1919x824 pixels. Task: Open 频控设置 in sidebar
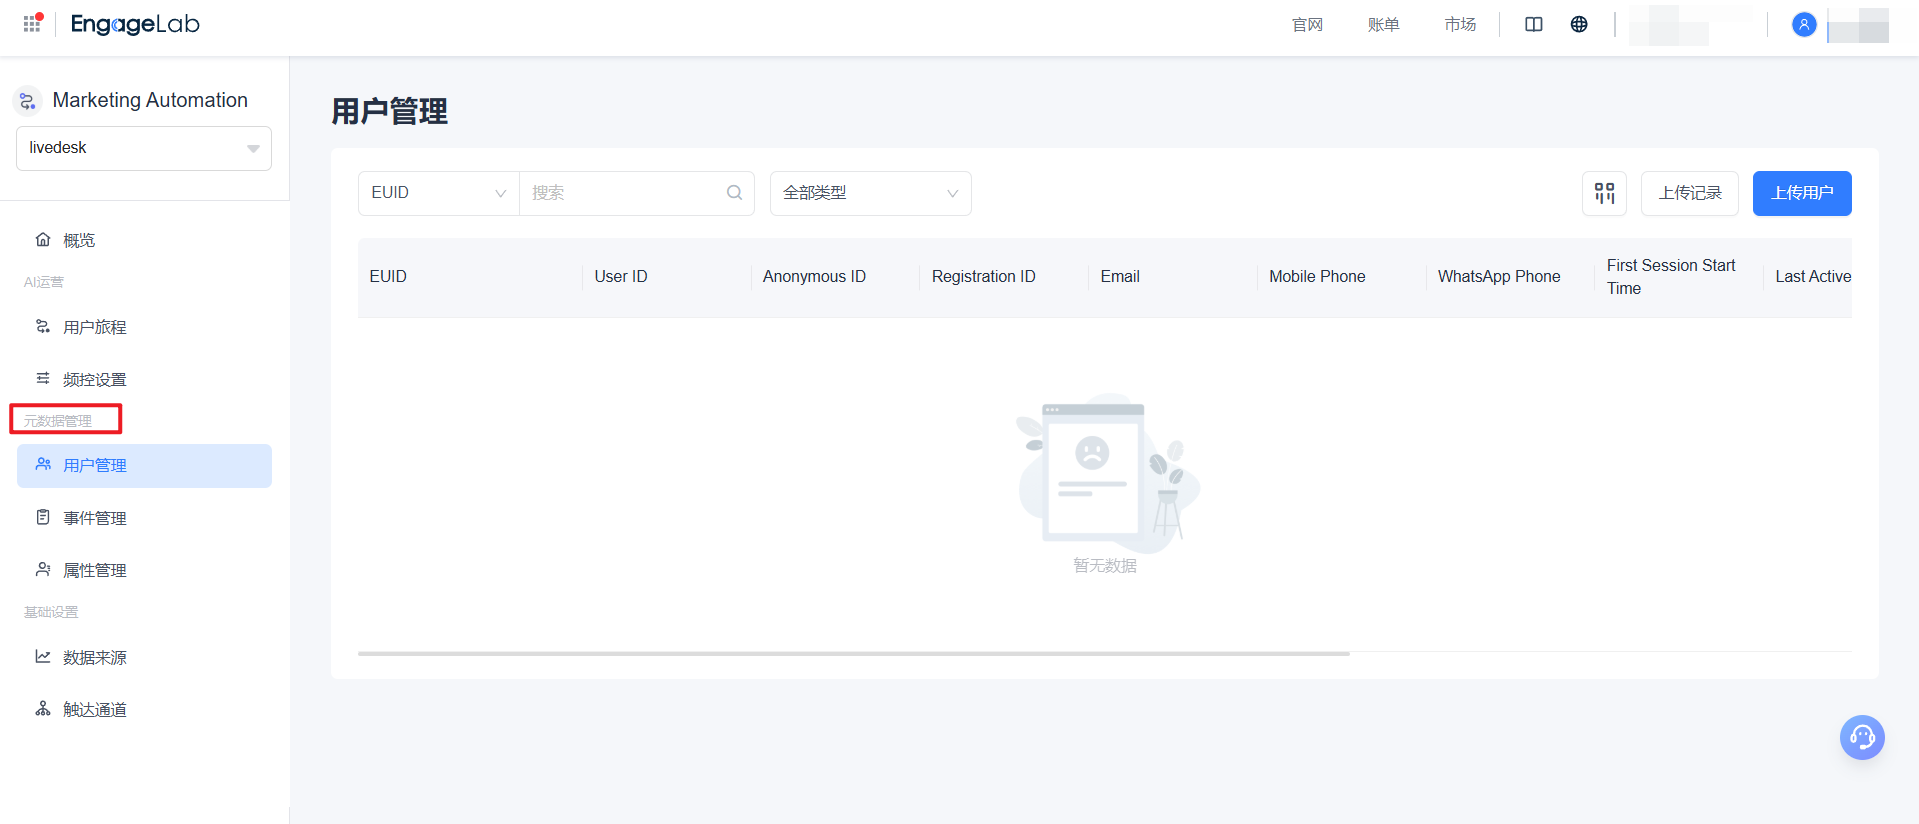coord(144,379)
